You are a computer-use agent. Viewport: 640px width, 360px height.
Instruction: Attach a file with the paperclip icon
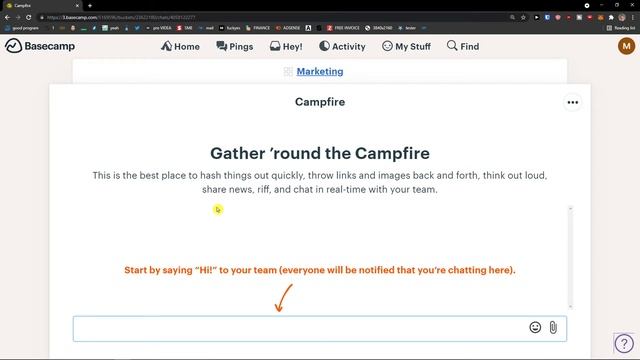pyautogui.click(x=553, y=327)
